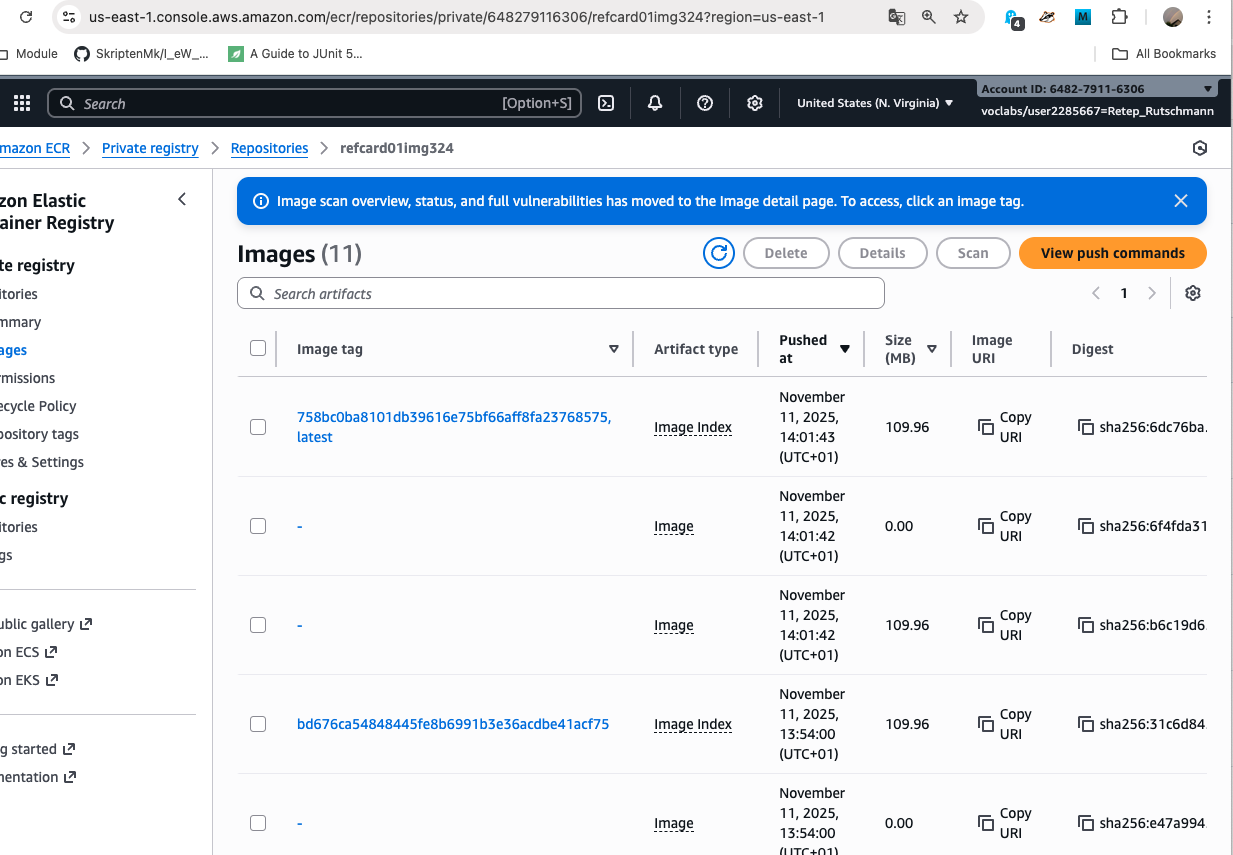The height and width of the screenshot is (855, 1233).
Task: Click the browser address bar URL
Action: pyautogui.click(x=456, y=17)
